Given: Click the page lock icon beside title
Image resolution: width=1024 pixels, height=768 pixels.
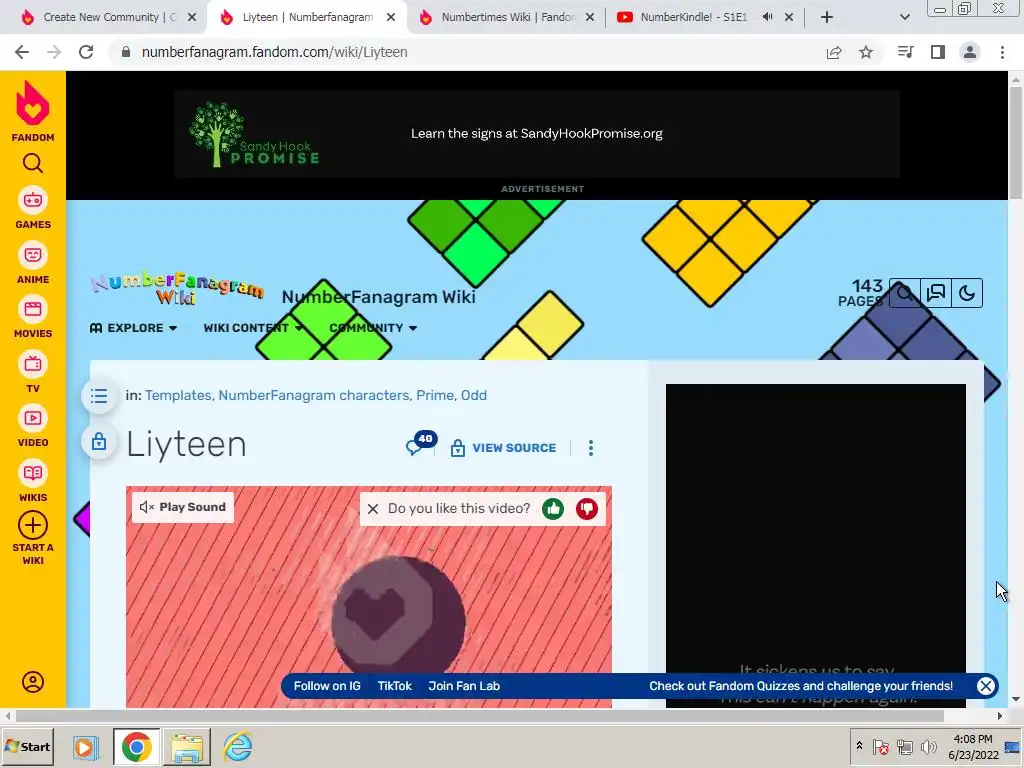Looking at the screenshot, I should 99,441.
